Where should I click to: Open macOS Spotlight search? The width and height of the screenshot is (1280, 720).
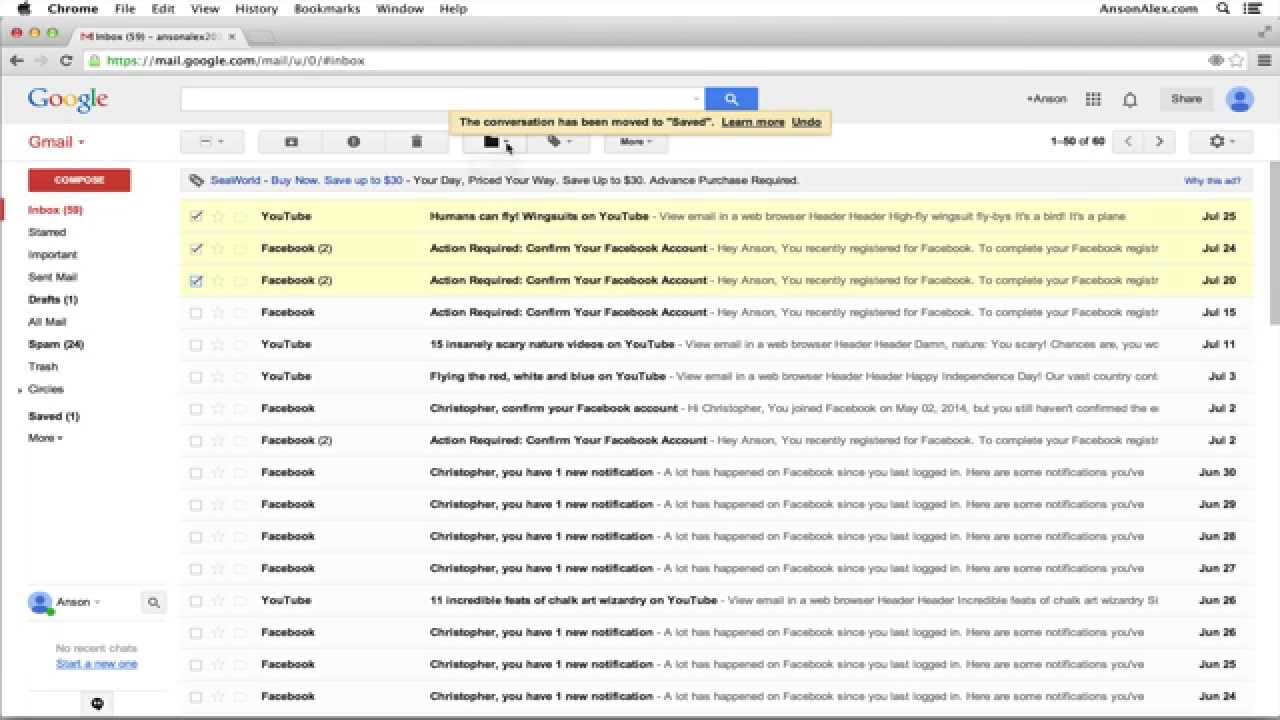[1223, 9]
